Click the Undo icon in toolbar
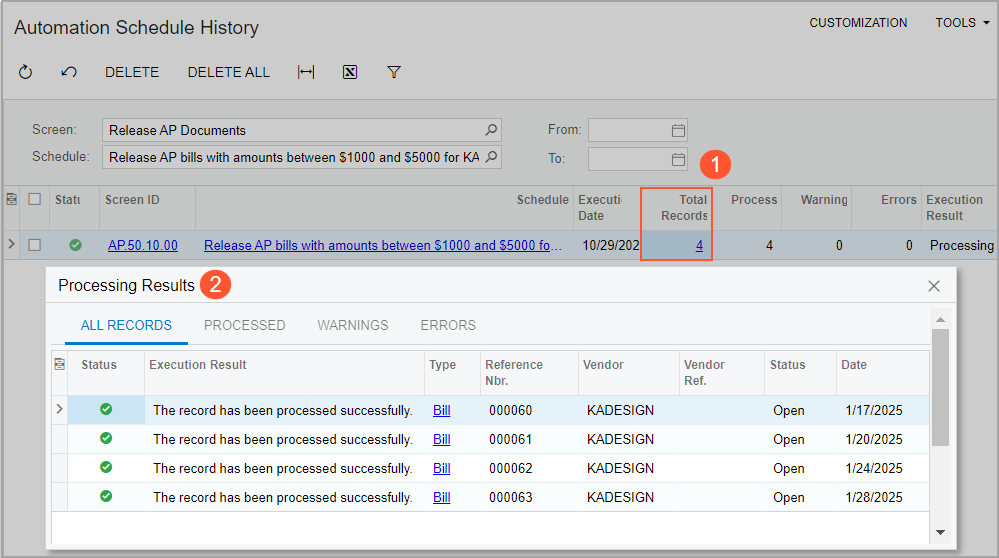 [x=69, y=72]
